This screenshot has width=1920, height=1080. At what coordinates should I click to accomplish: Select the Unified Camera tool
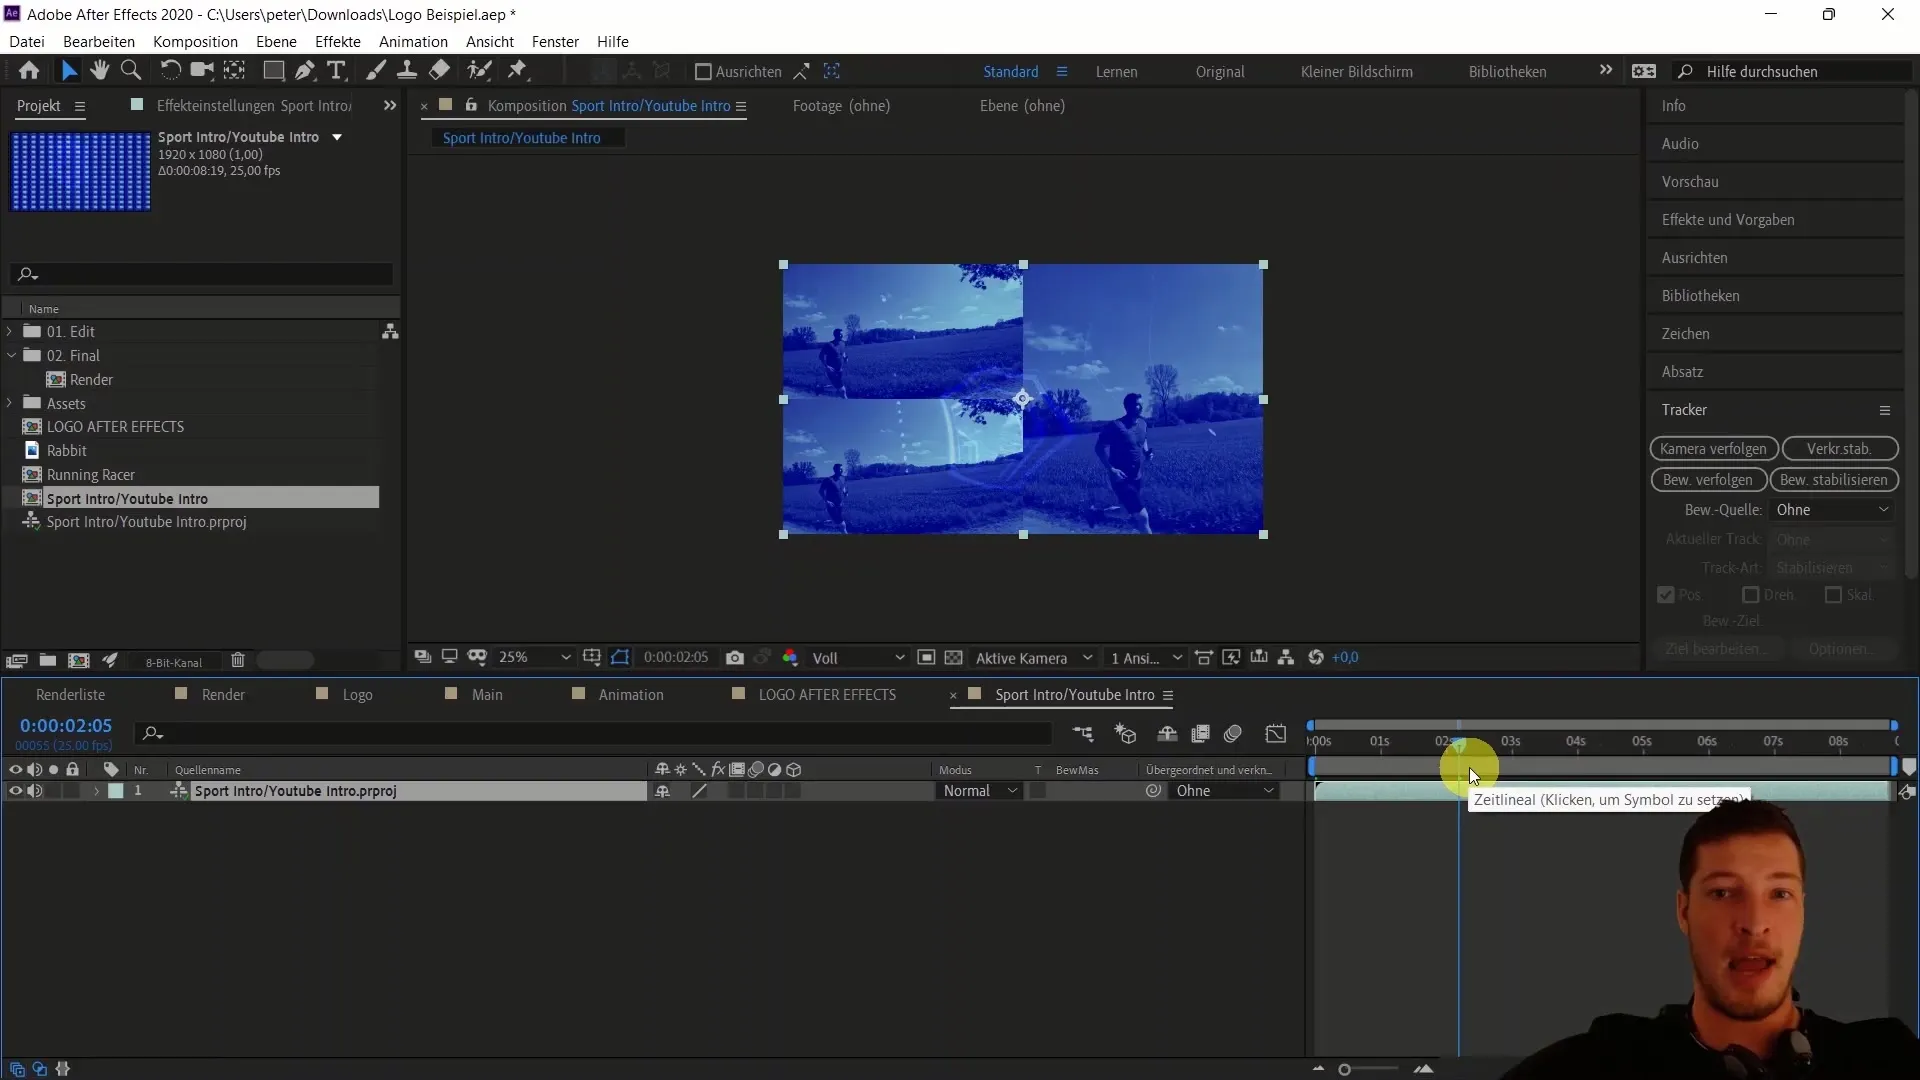203,71
